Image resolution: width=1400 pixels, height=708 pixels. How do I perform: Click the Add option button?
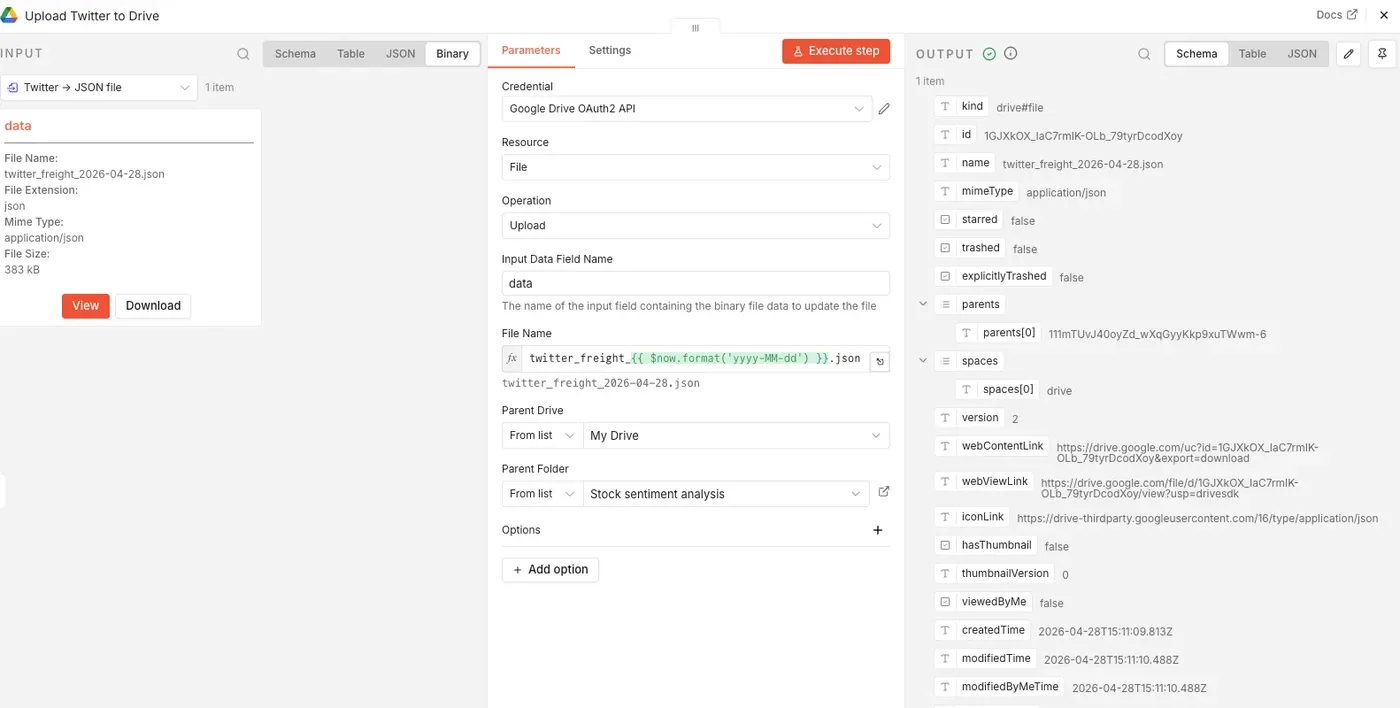pyautogui.click(x=550, y=569)
